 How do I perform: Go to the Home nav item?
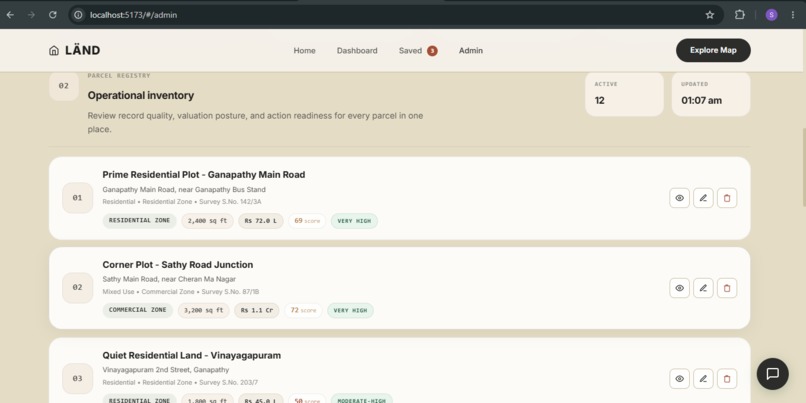(304, 50)
